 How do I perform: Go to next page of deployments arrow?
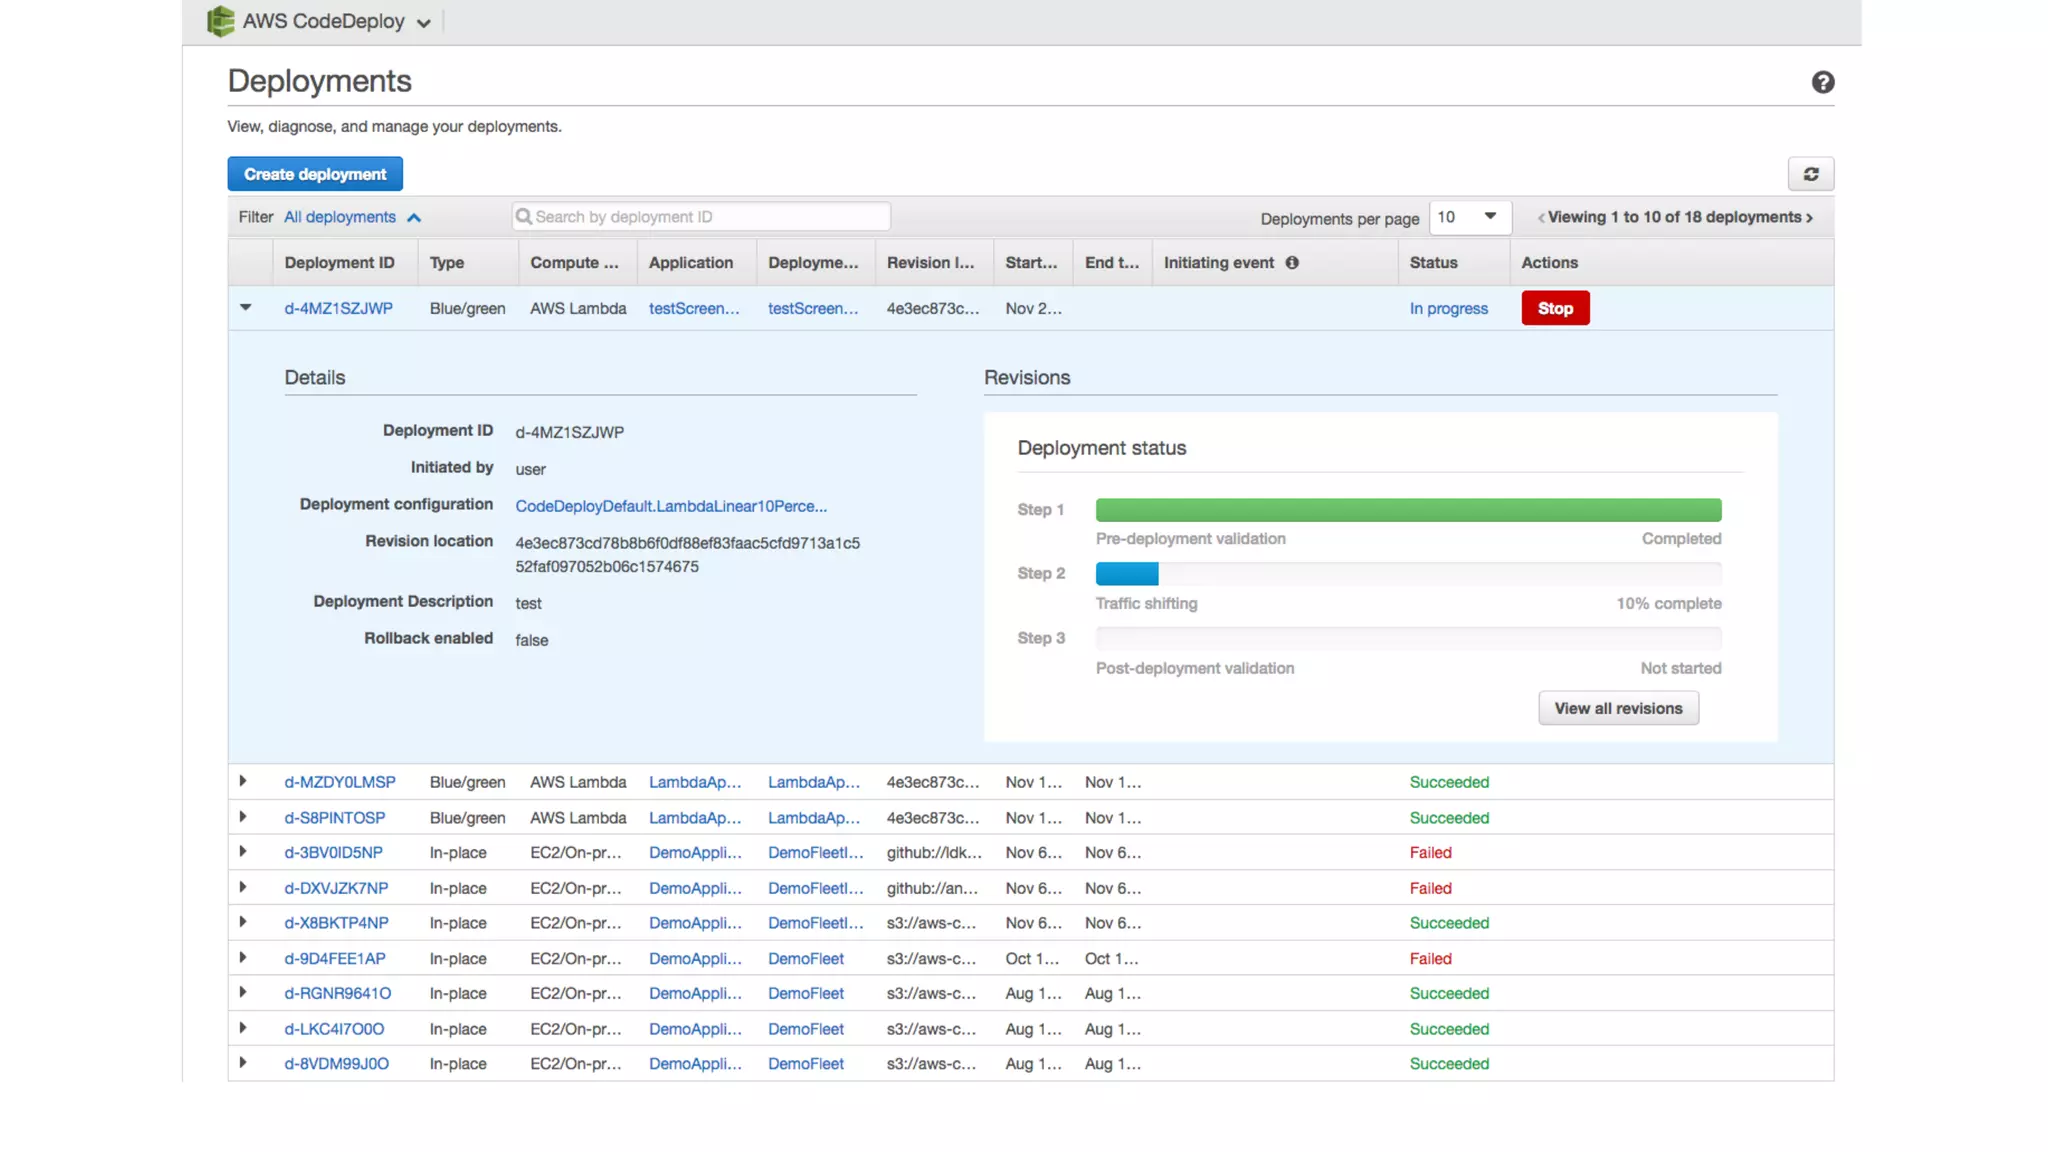[x=1810, y=218]
